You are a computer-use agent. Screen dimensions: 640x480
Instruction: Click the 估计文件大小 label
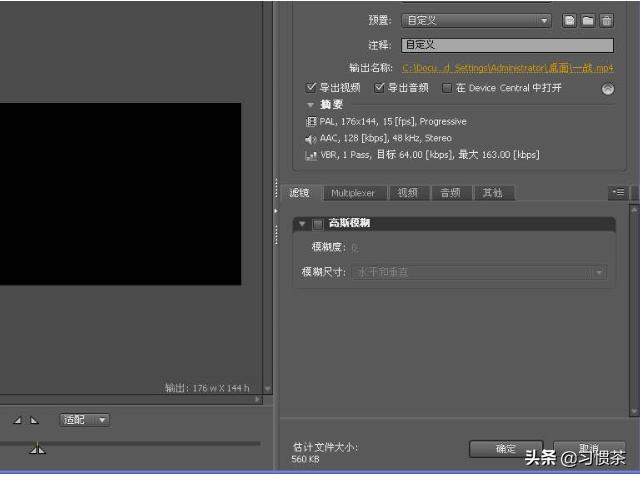coord(325,447)
